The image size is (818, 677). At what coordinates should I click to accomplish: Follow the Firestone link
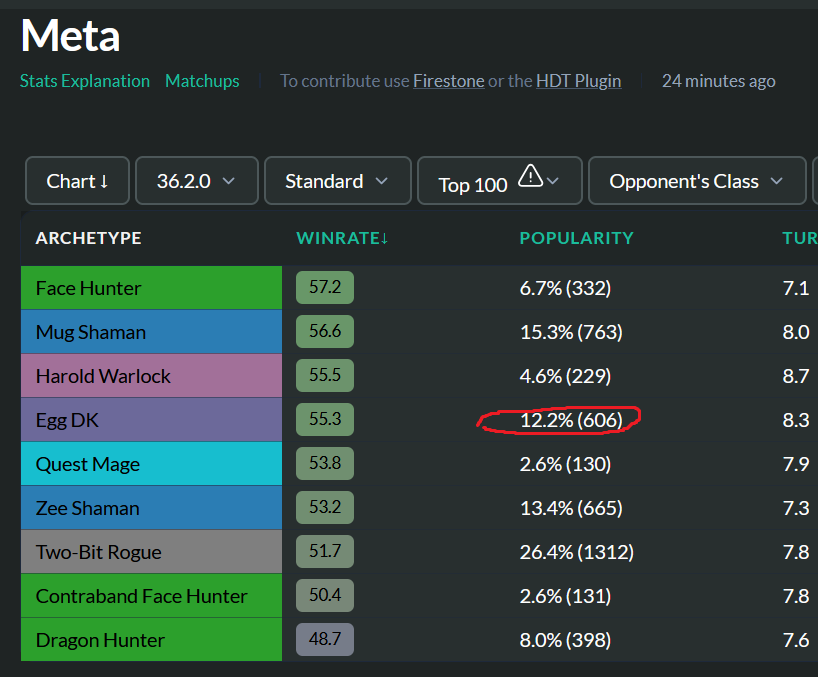point(449,81)
